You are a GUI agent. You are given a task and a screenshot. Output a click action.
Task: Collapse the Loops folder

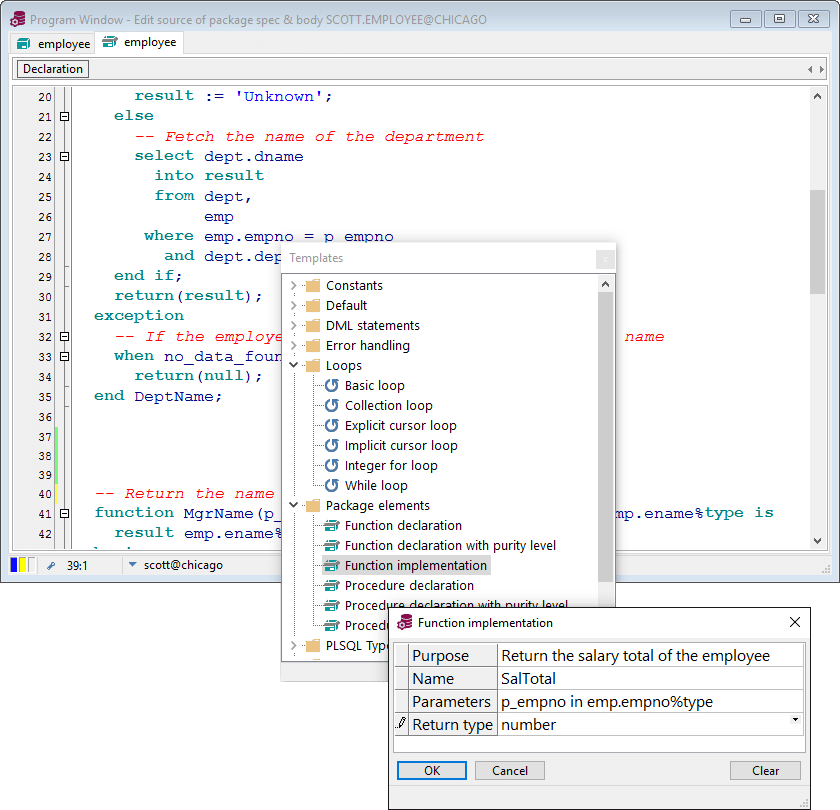pyautogui.click(x=294, y=365)
